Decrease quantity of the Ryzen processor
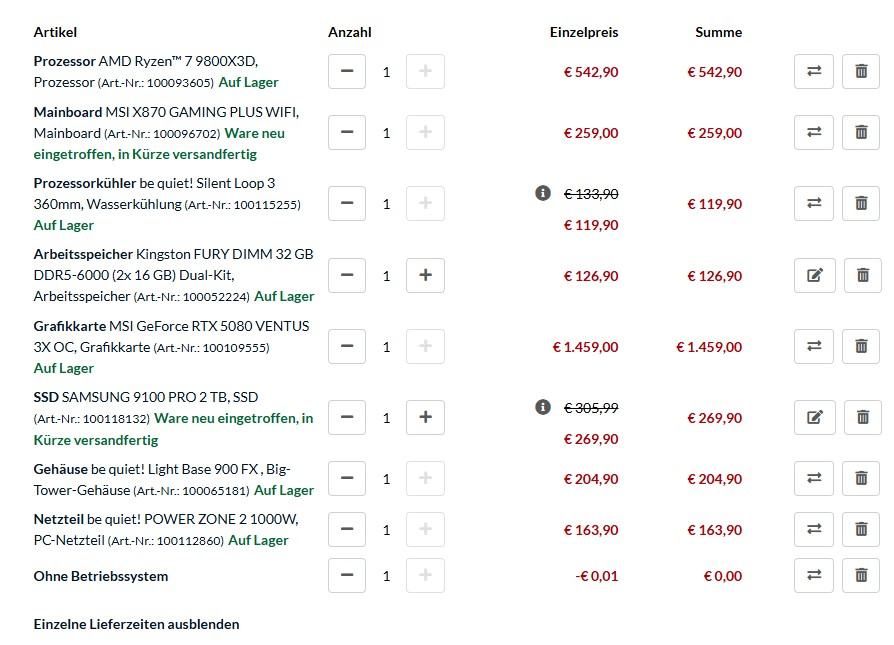The height and width of the screenshot is (645, 894). pos(347,72)
